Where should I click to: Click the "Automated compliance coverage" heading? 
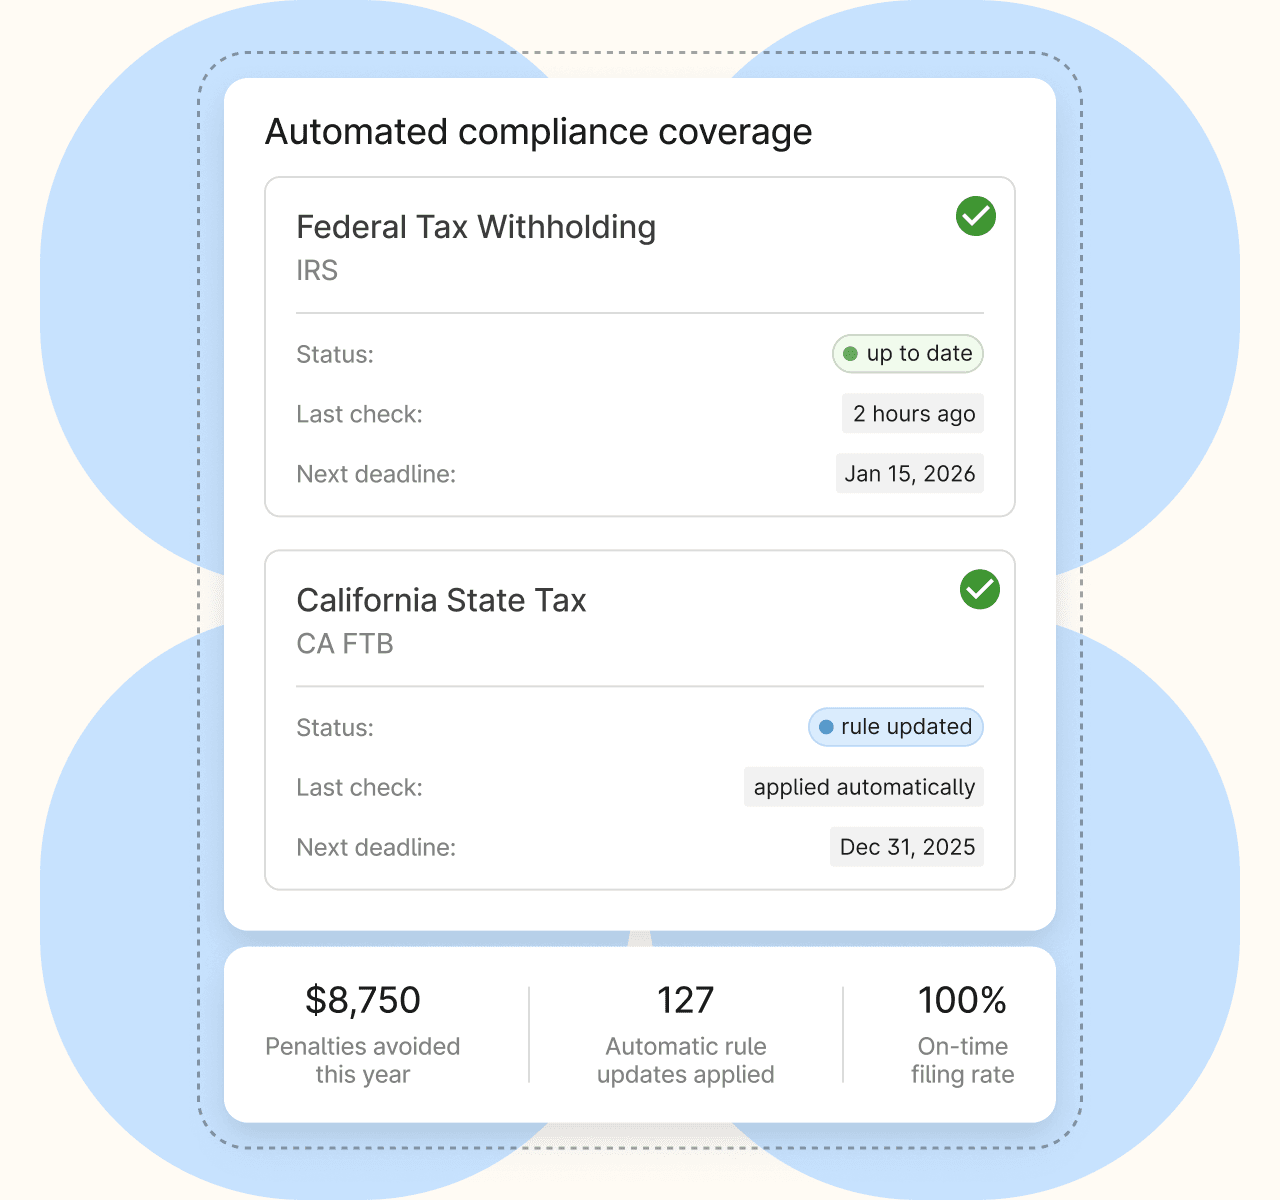(x=538, y=132)
